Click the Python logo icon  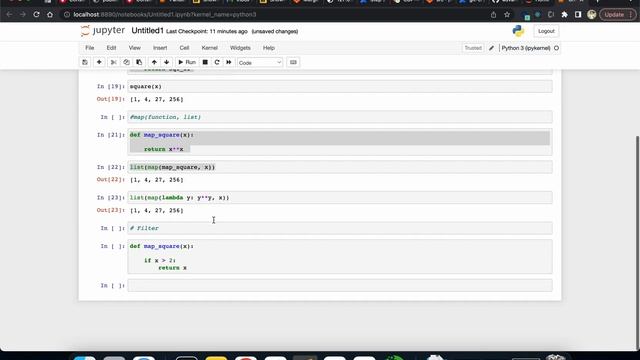click(x=518, y=31)
